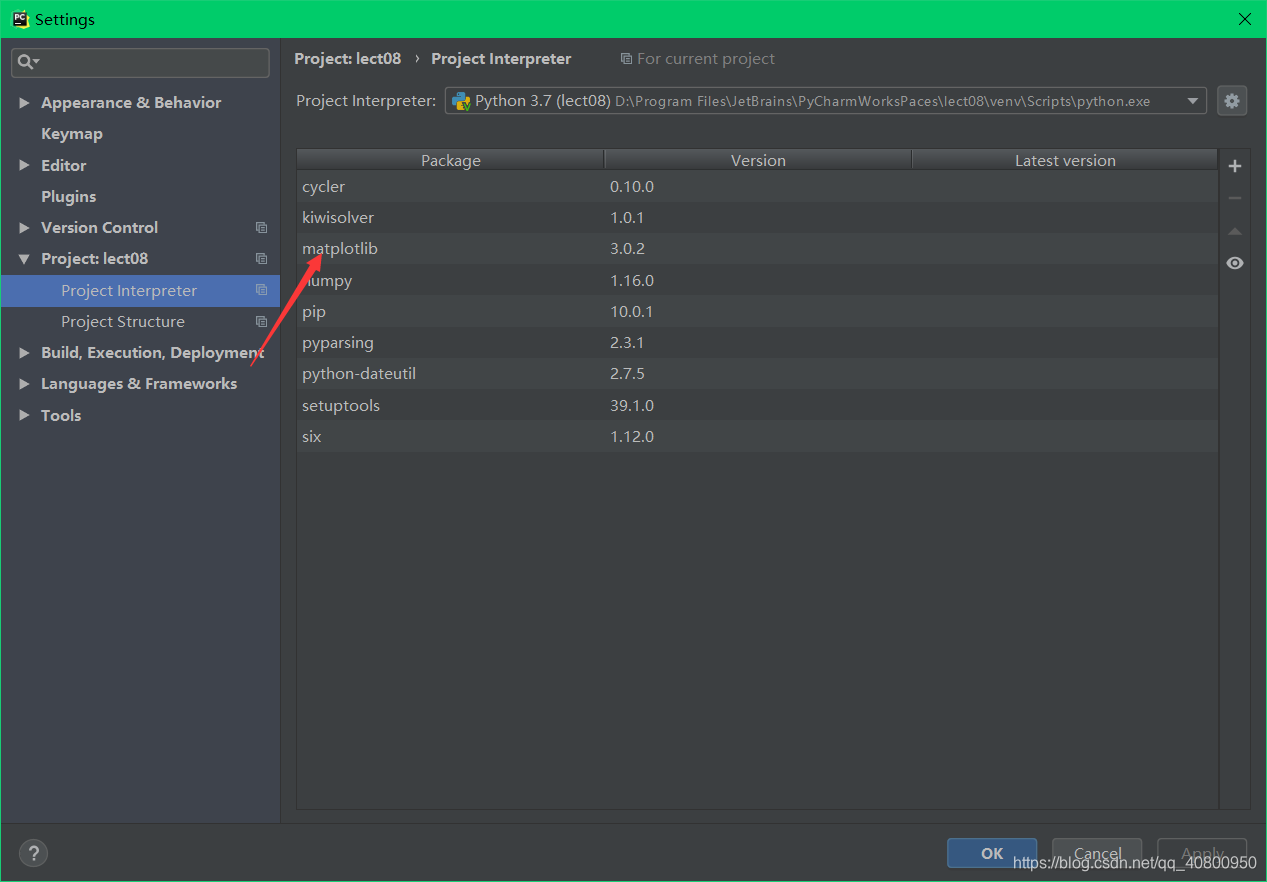The width and height of the screenshot is (1267, 882).
Task: Sort by the Version column header
Action: click(x=758, y=160)
